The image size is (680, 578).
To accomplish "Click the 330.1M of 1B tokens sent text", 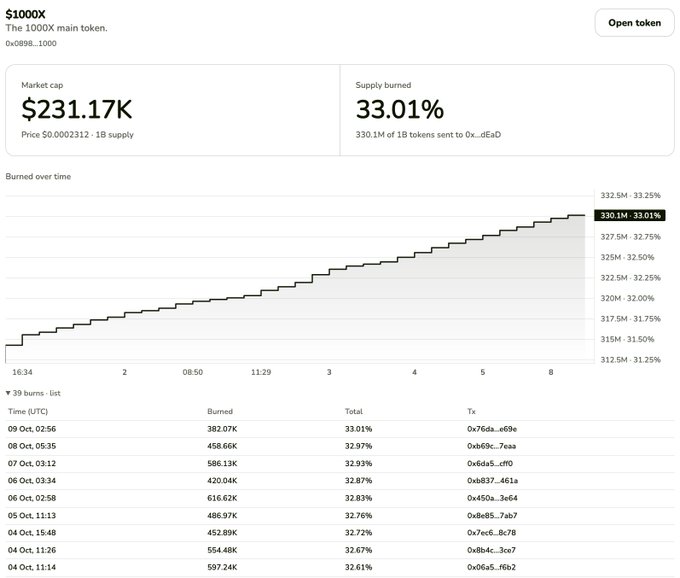I will [x=428, y=135].
